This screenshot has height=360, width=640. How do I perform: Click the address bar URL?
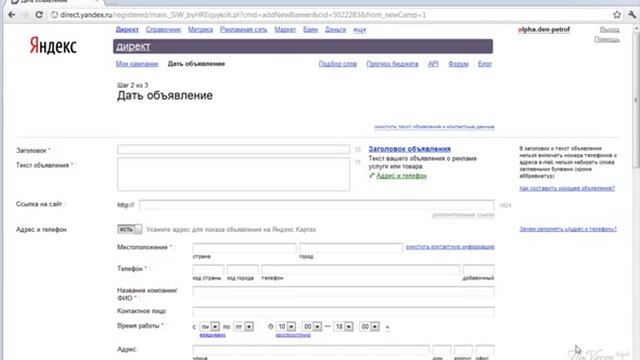(x=243, y=15)
